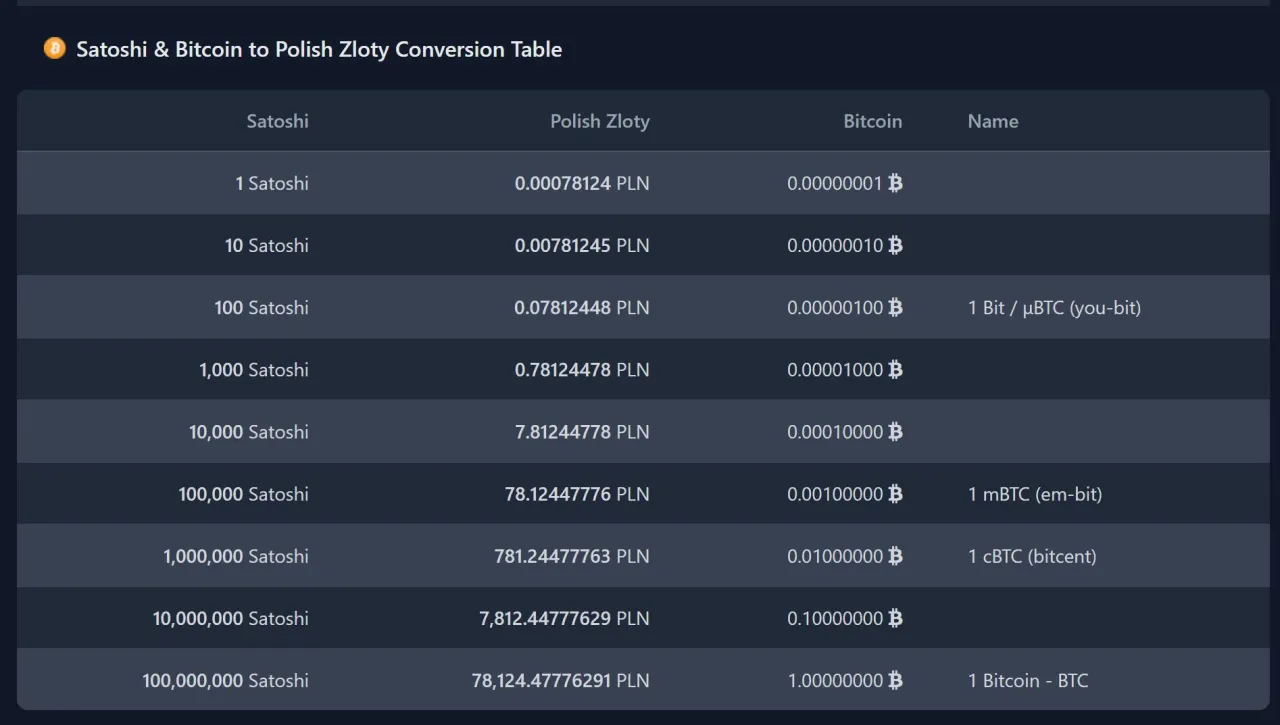
Task: Click the Bitcoin amount 0.00000001
Action: coord(835,183)
